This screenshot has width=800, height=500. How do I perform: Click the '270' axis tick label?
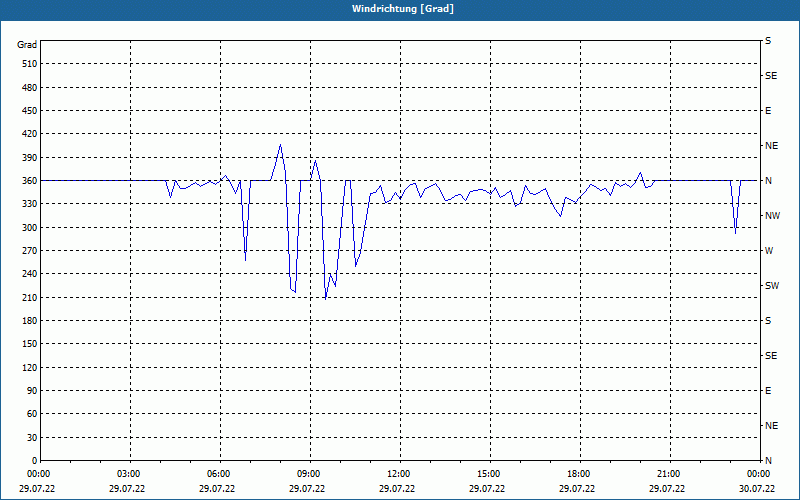(30, 251)
